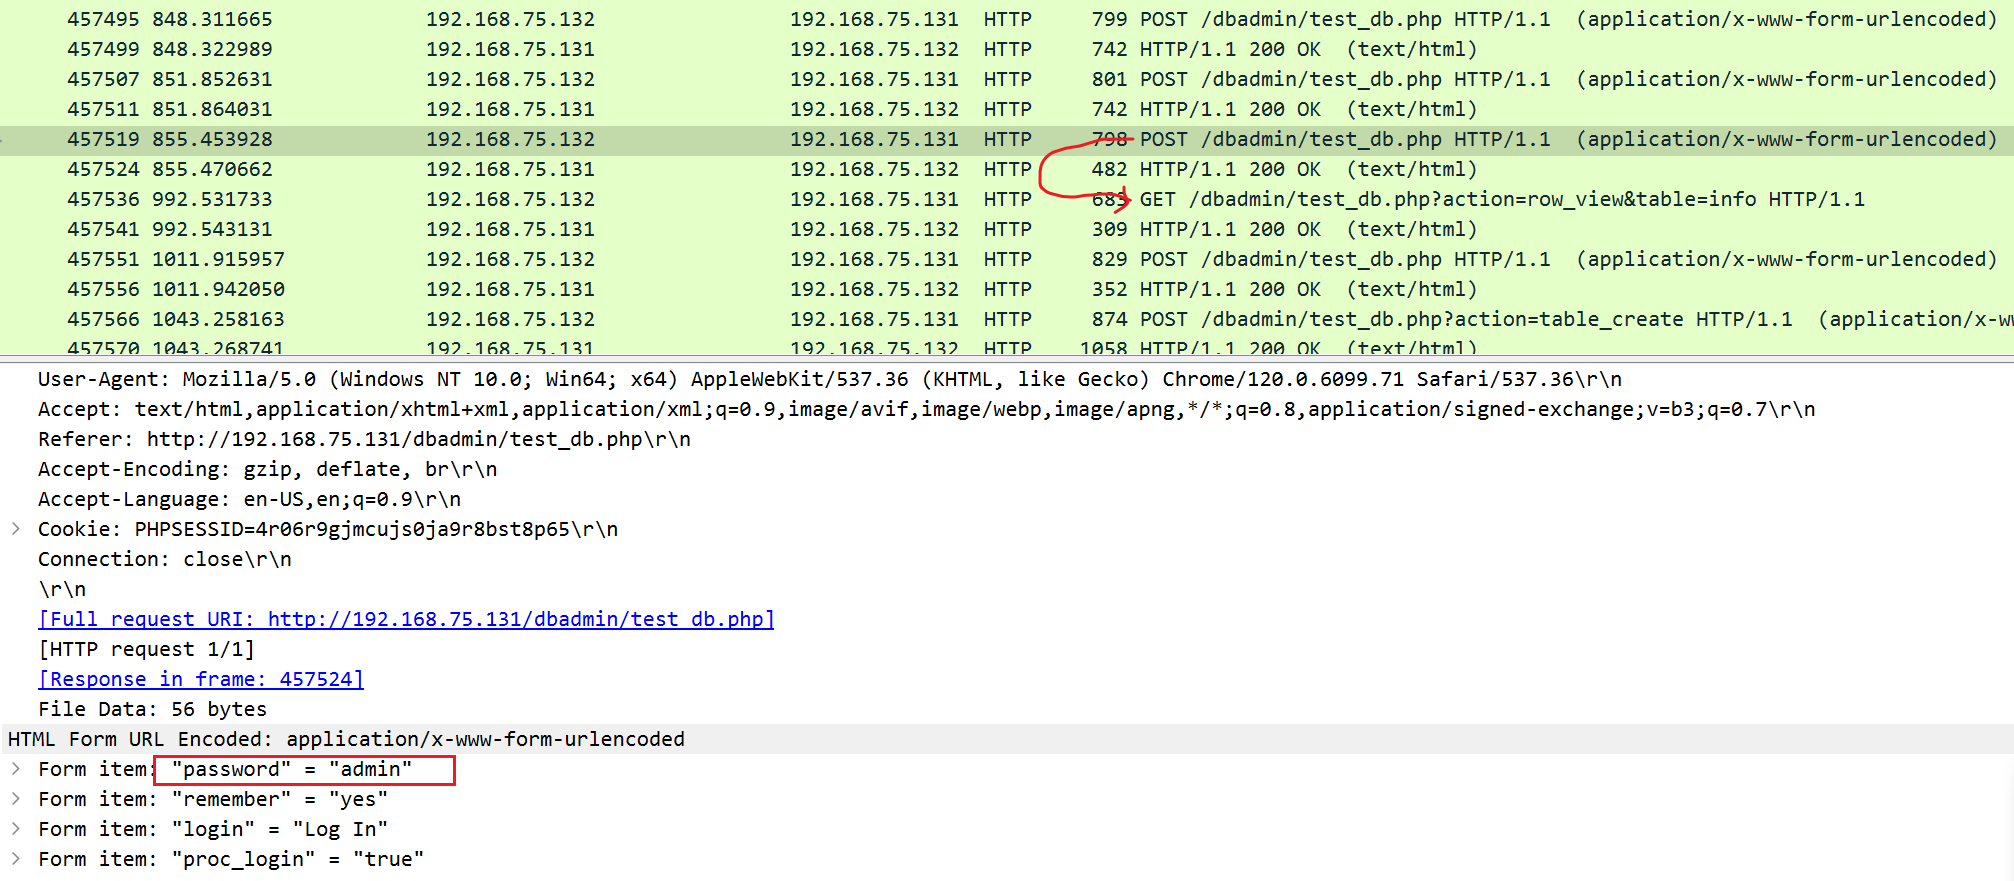This screenshot has width=2014, height=881.
Task: Select packet 457566 table_create POST row
Action: pos(1007,319)
